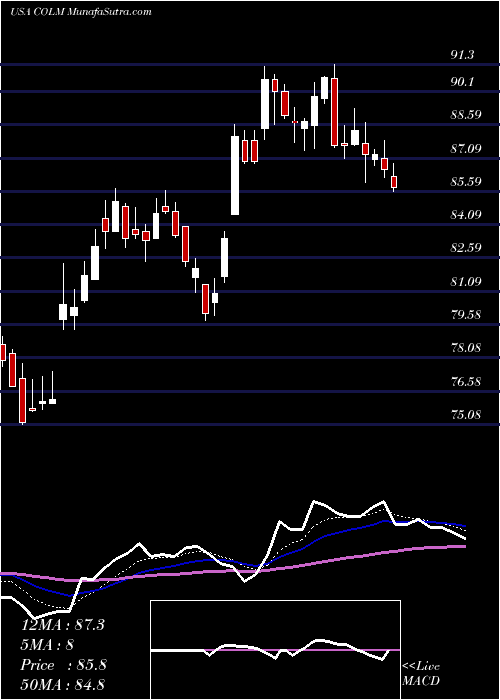The image size is (500, 700).
Task: Select the 87.09 price axis label
Action: (x=466, y=148)
